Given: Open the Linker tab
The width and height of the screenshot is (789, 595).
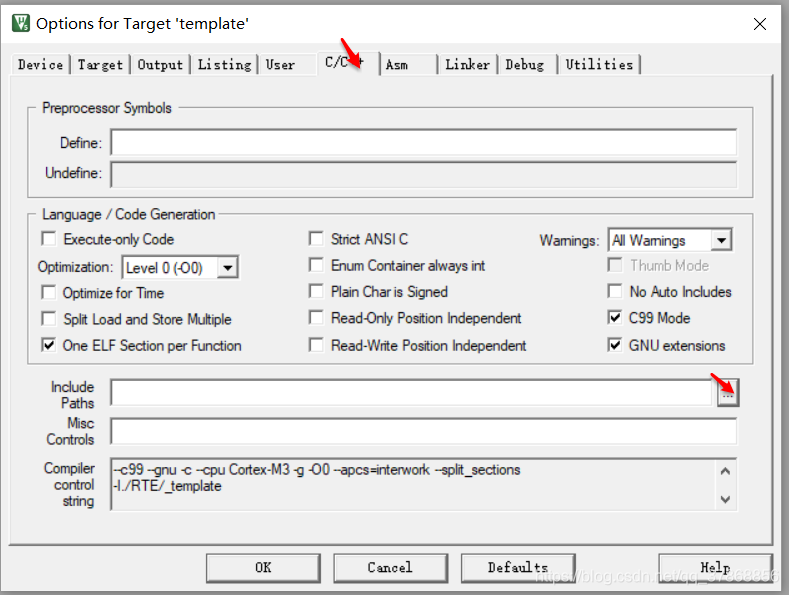Looking at the screenshot, I should (x=467, y=65).
